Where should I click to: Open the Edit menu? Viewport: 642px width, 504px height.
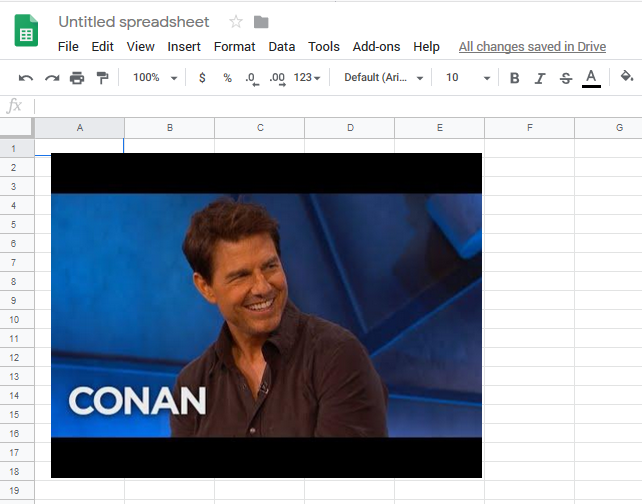102,47
